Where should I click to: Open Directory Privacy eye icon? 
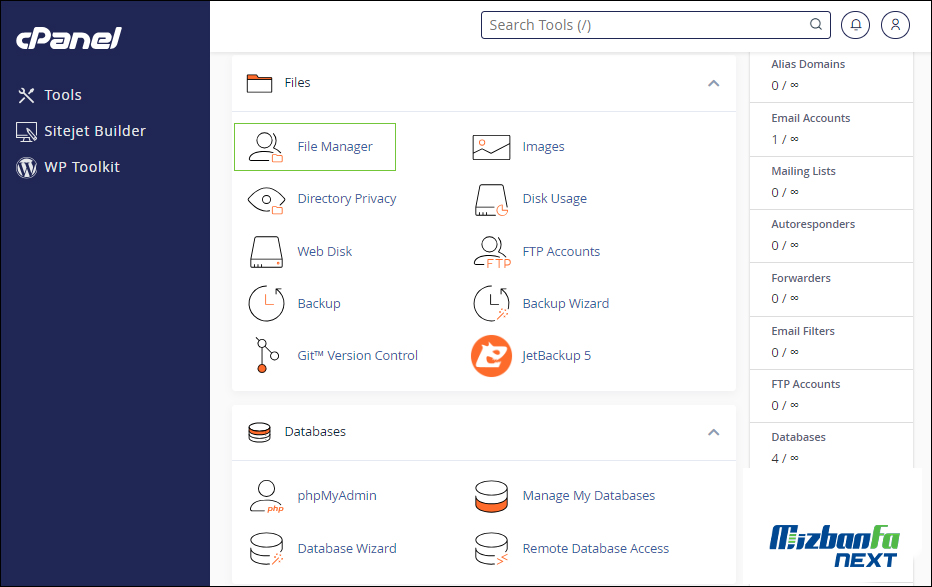[266, 199]
